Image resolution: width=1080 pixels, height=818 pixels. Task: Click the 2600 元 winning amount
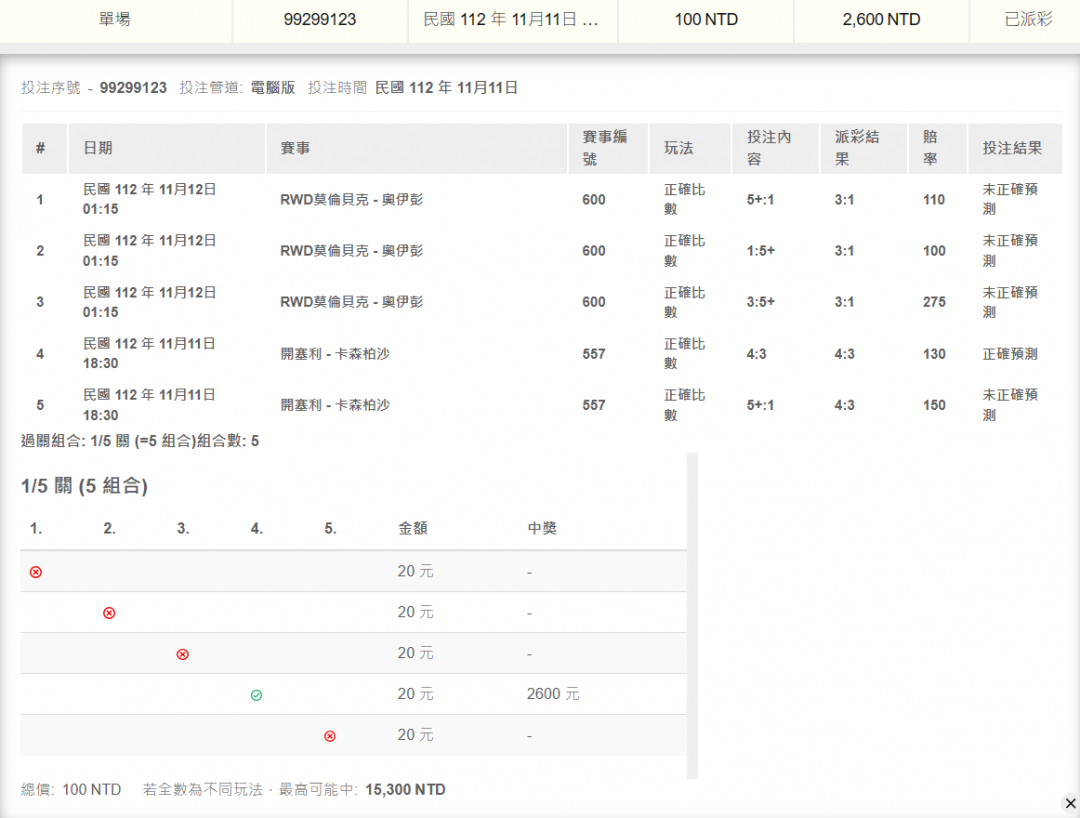tap(553, 694)
